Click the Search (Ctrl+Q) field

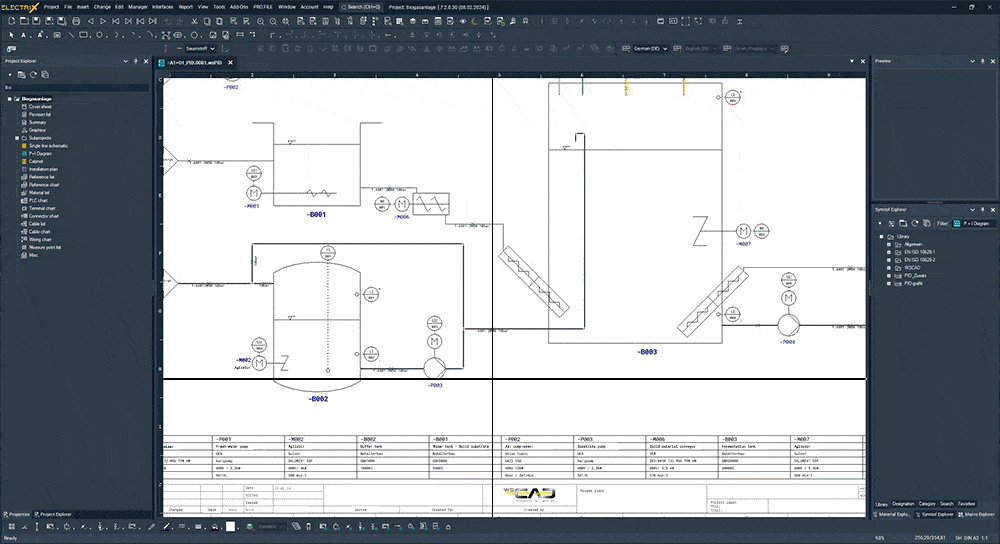(x=361, y=7)
